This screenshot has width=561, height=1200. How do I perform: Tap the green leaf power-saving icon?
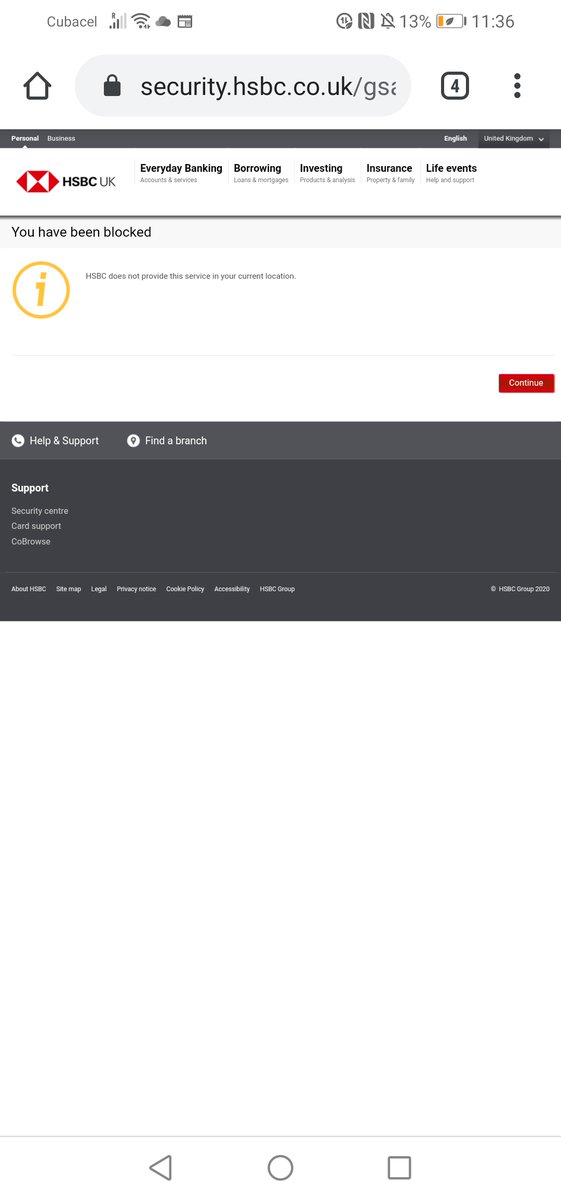[x=451, y=21]
